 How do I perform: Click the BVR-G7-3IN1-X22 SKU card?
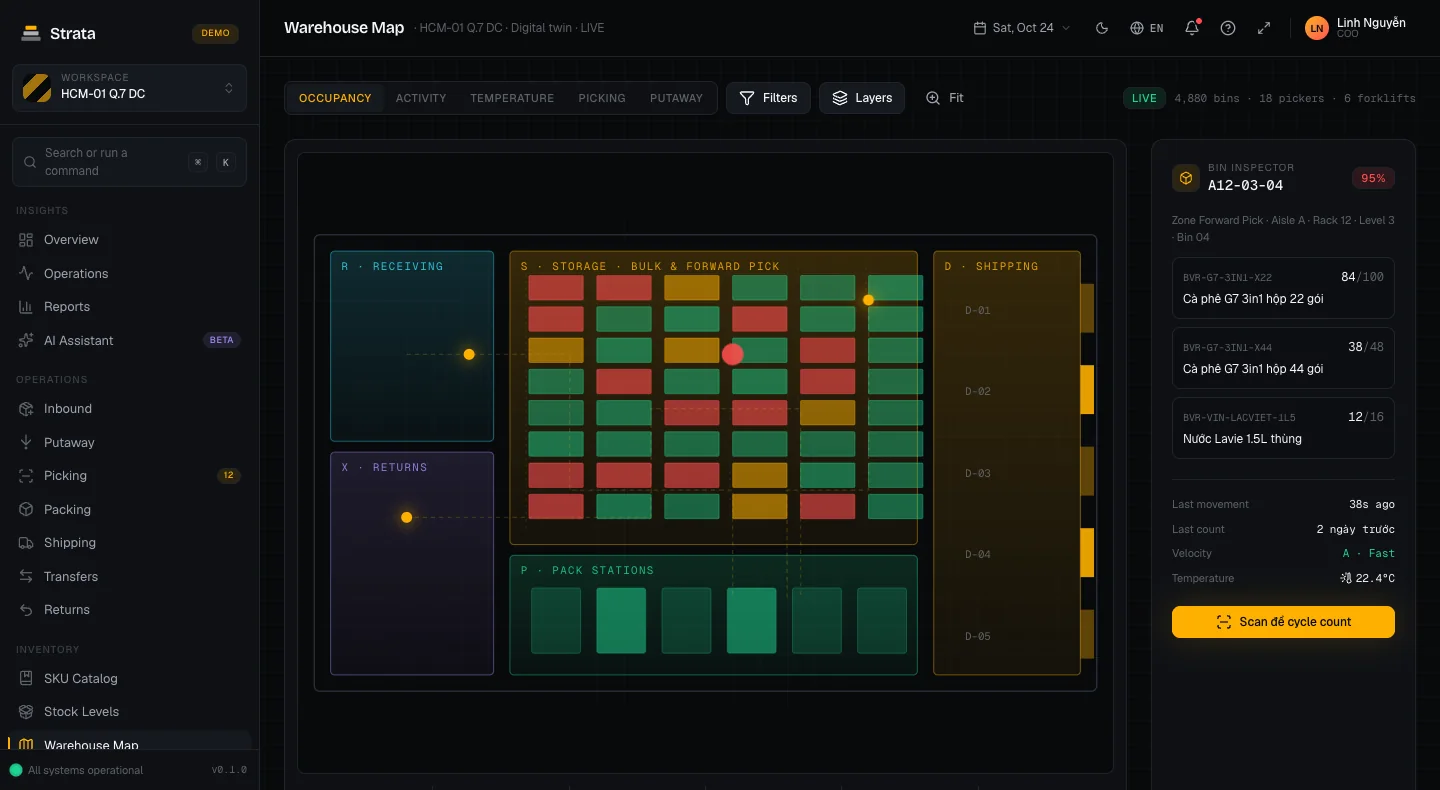pos(1283,288)
